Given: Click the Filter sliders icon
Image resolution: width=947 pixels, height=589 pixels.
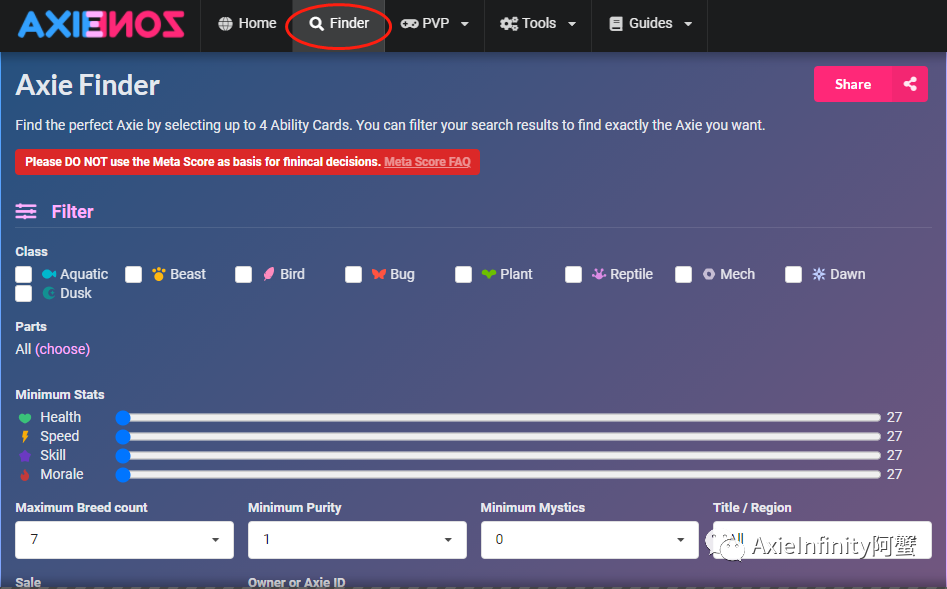Looking at the screenshot, I should (26, 211).
